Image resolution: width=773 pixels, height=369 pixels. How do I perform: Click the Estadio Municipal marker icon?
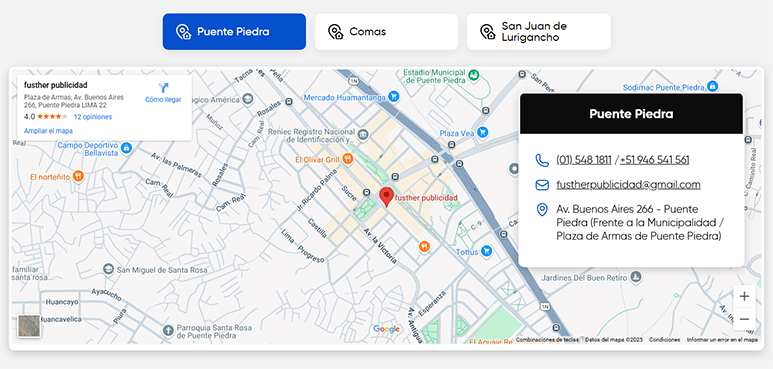[x=474, y=75]
